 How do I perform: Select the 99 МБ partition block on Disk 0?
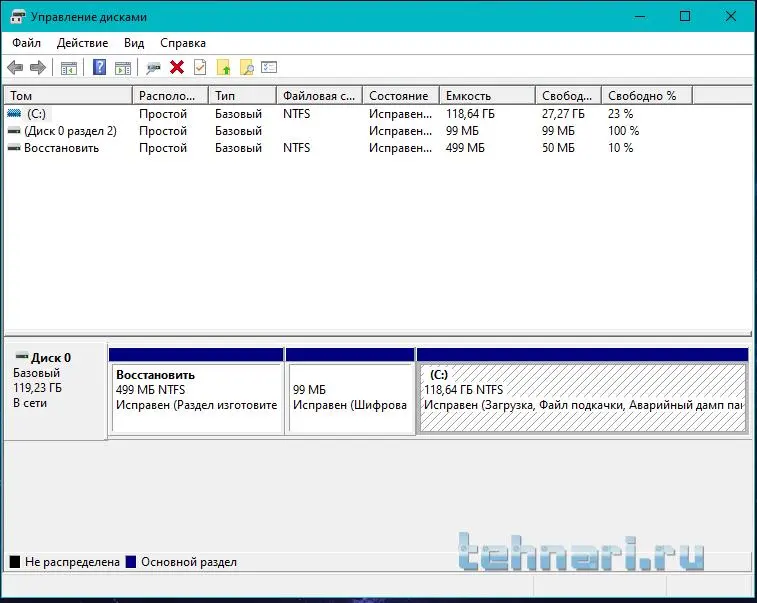point(350,397)
